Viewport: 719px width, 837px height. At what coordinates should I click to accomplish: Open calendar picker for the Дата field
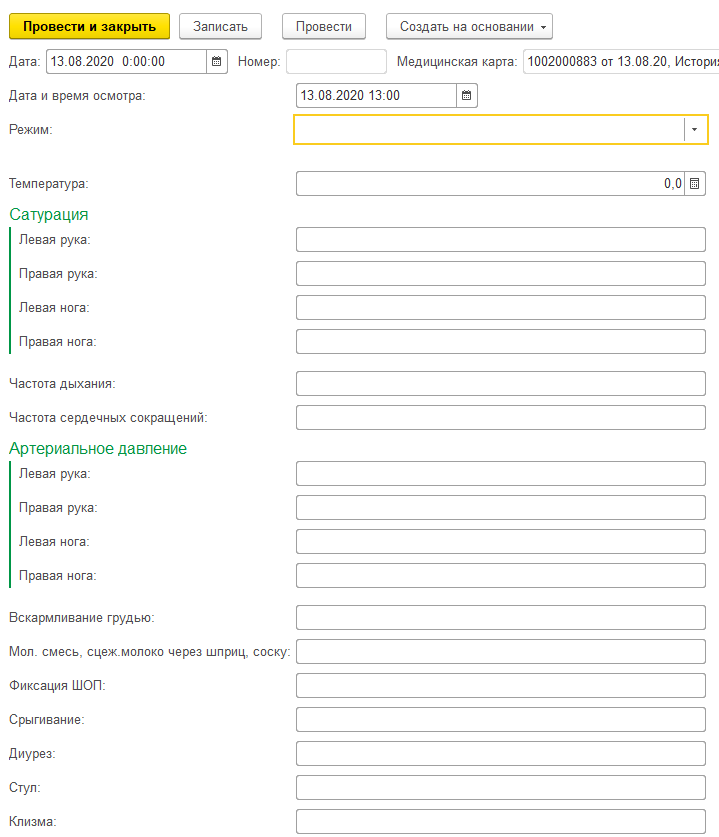[216, 61]
